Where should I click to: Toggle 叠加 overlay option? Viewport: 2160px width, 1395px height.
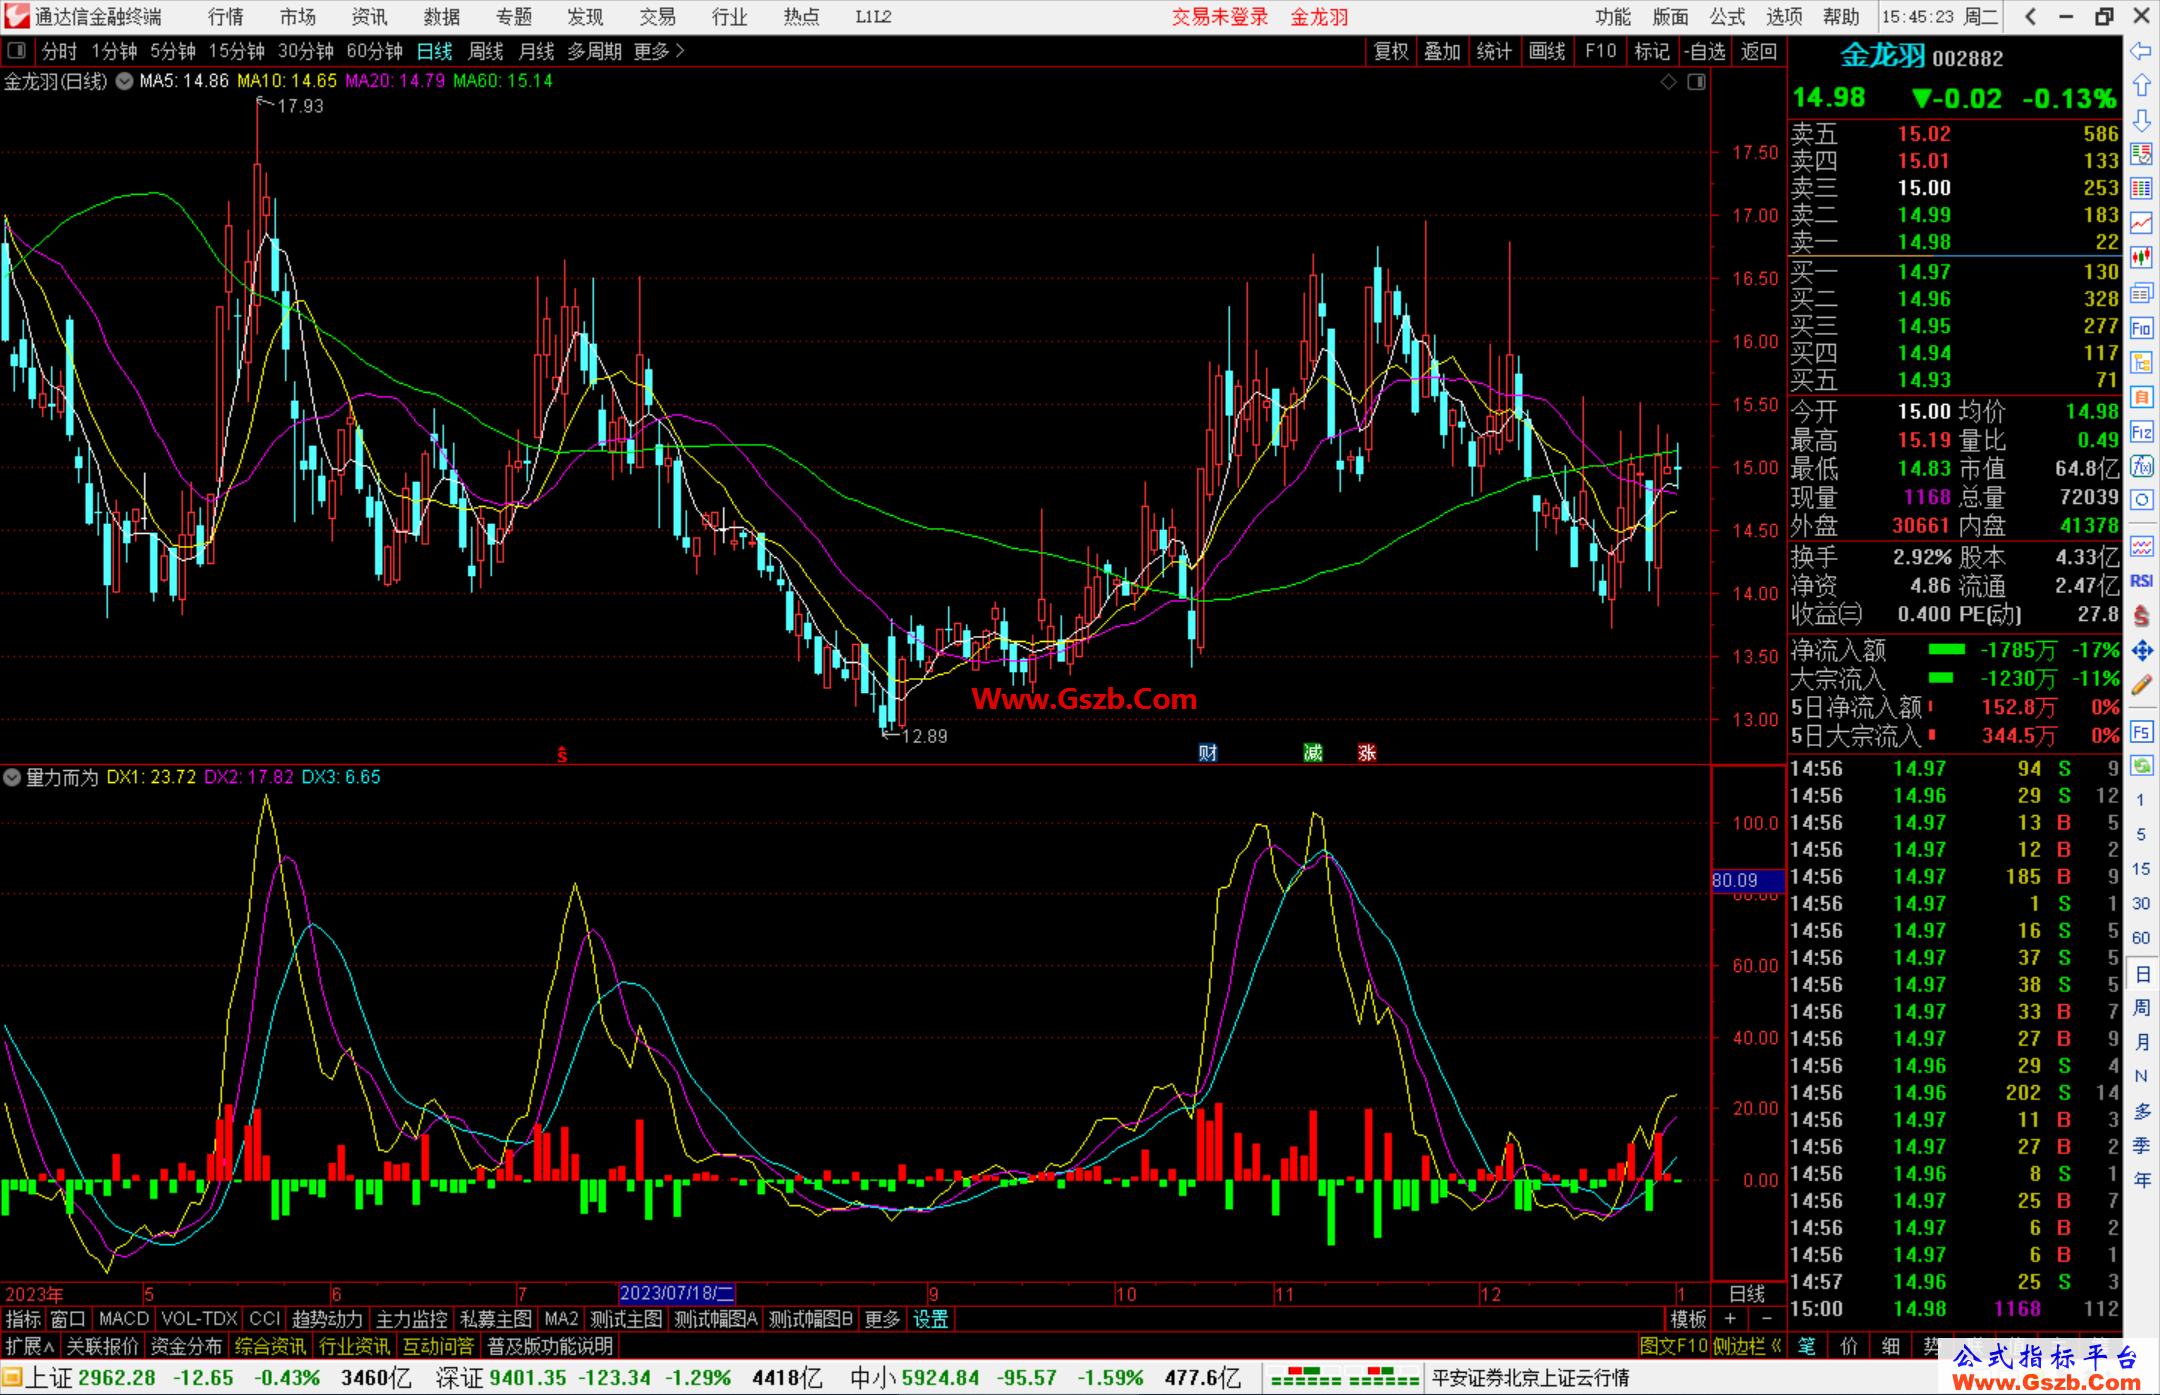(x=1442, y=51)
